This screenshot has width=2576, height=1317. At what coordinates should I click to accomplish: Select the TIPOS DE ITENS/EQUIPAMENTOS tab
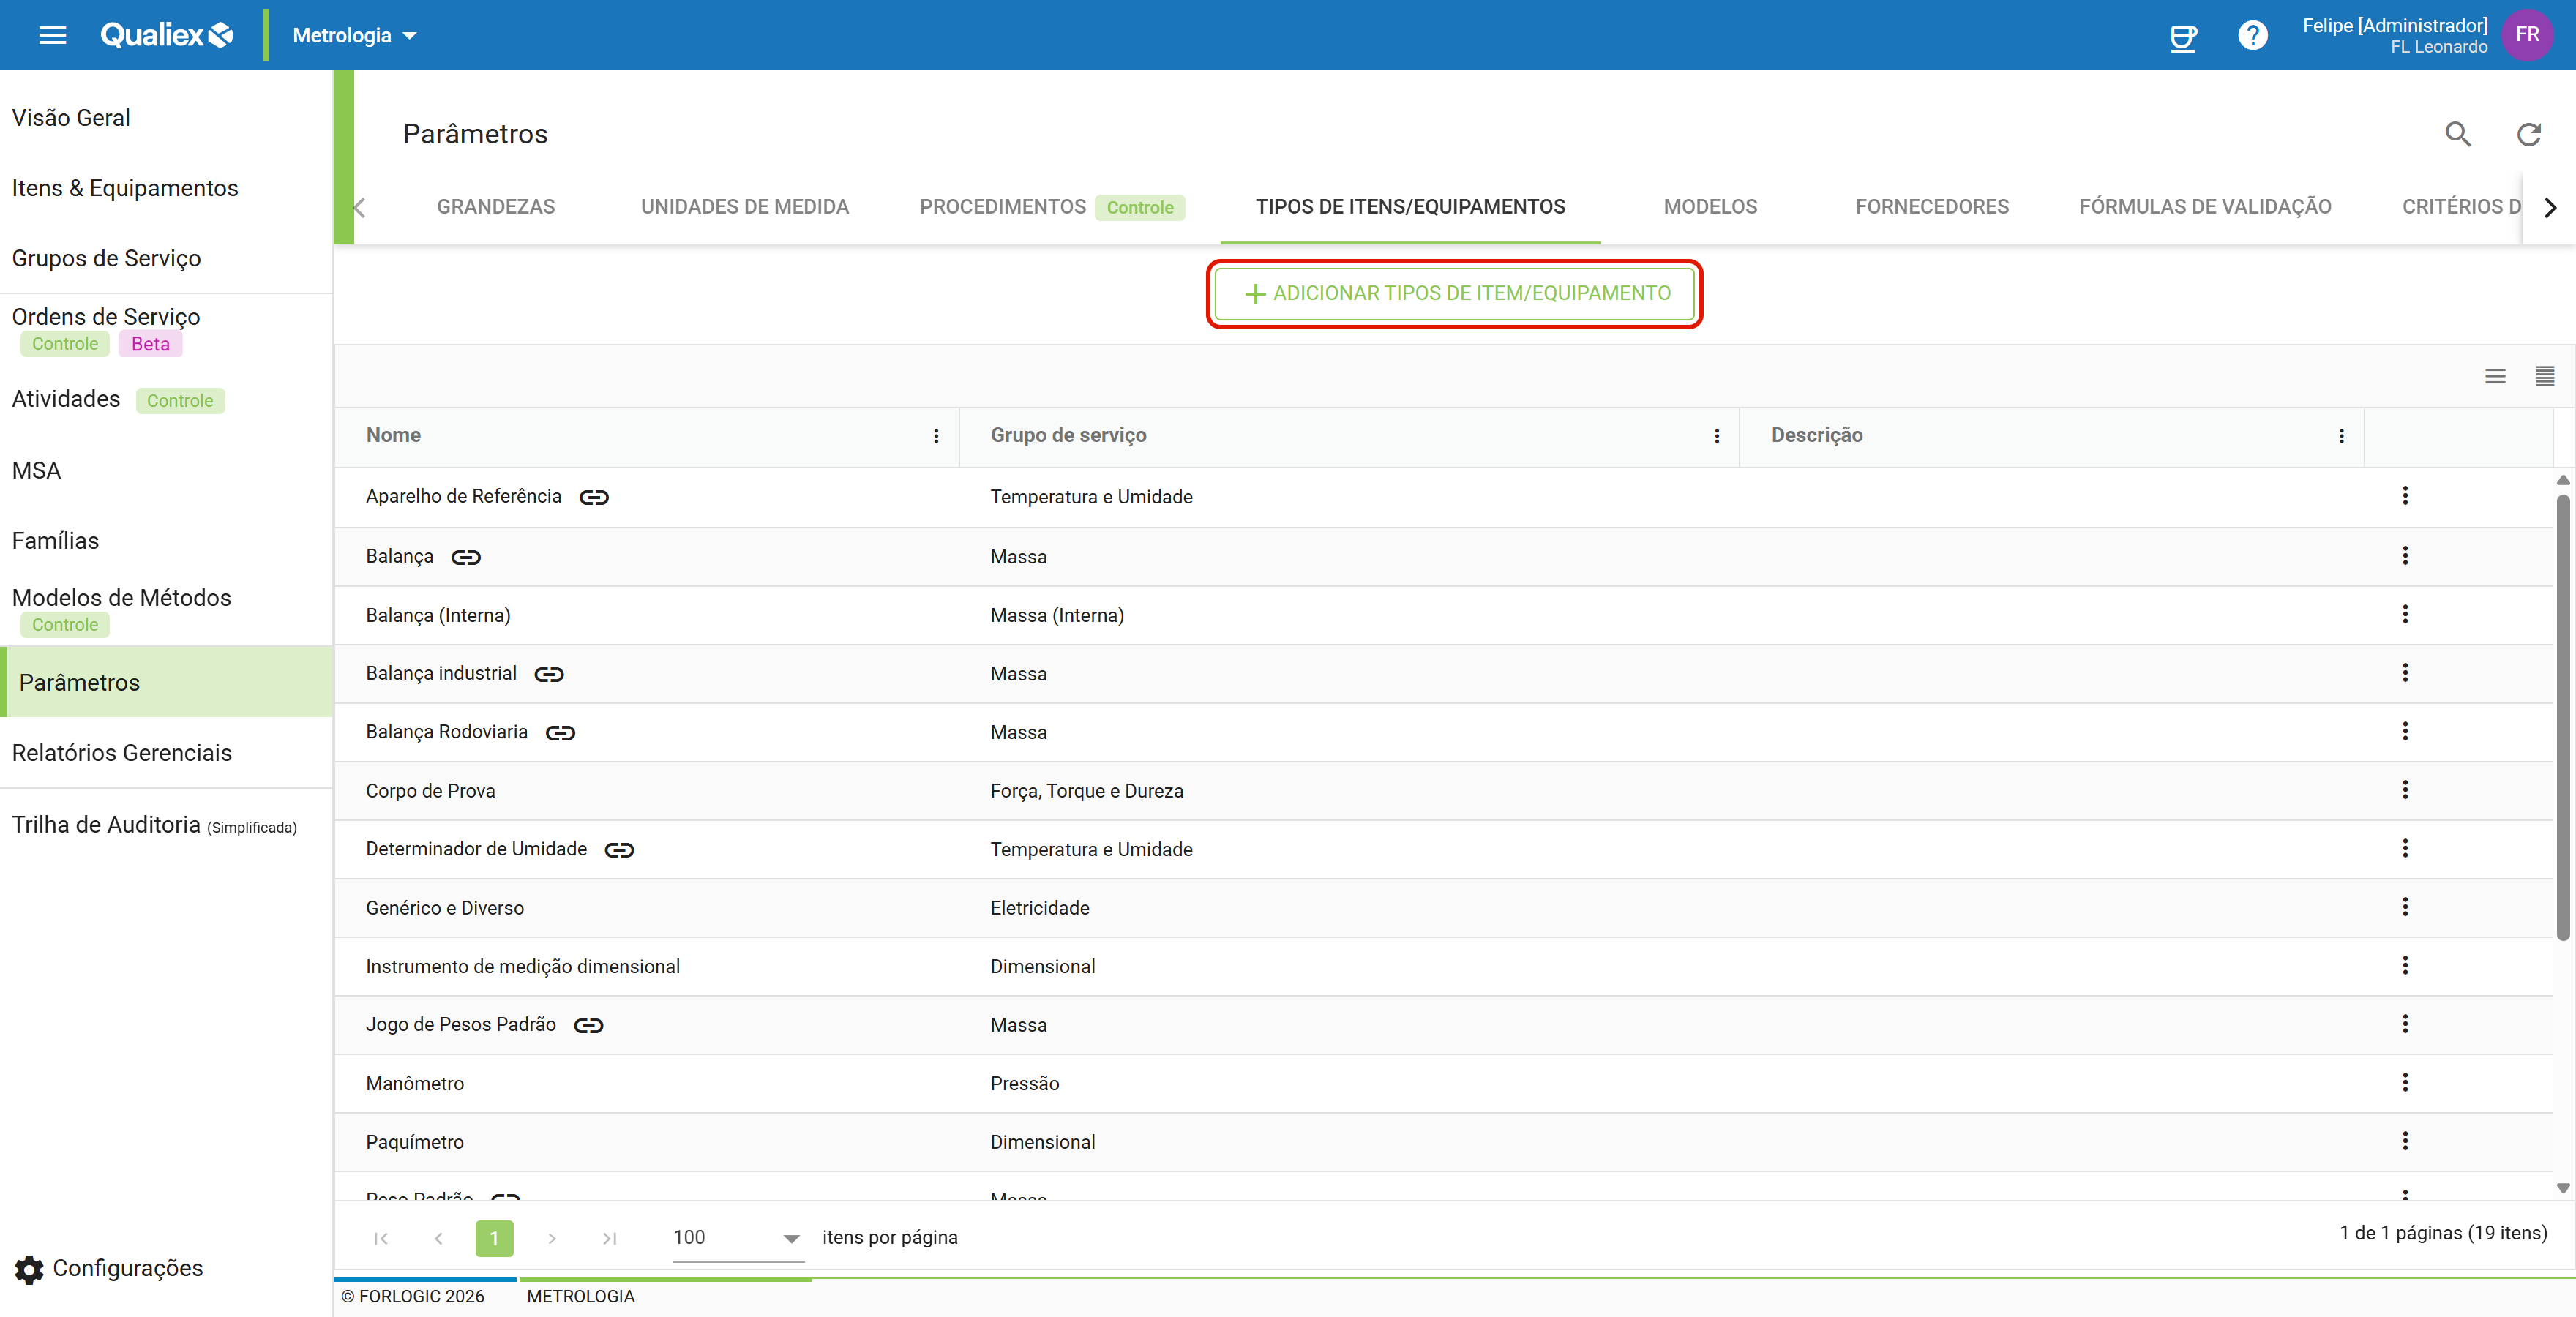pyautogui.click(x=1410, y=207)
